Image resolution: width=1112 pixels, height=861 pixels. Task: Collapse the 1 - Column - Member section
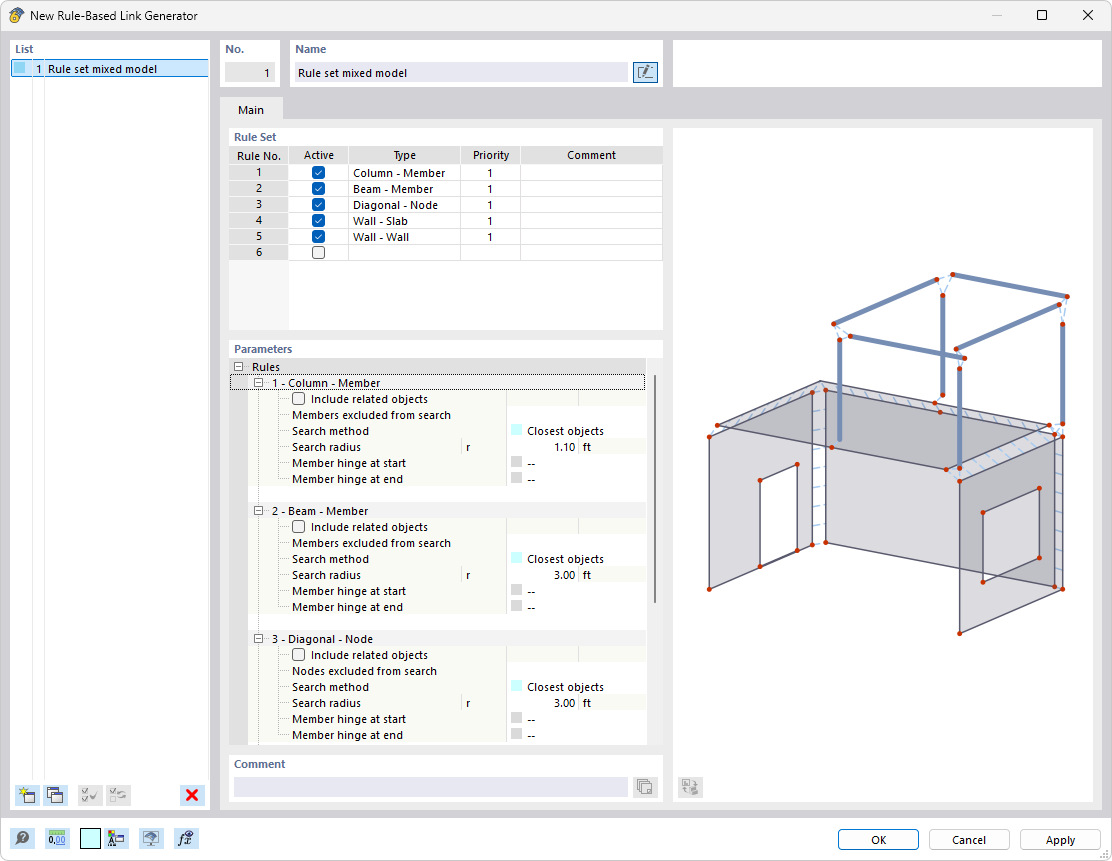(259, 383)
